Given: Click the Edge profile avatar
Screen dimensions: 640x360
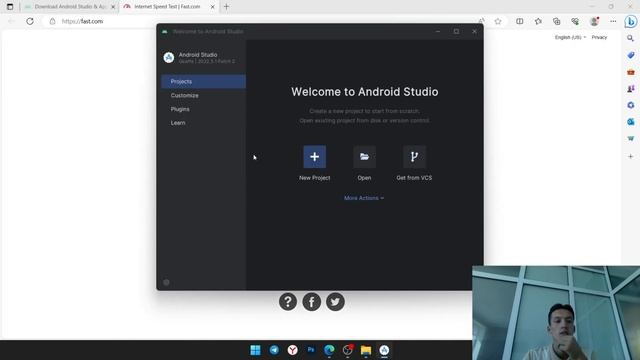Looking at the screenshot, I should 594,21.
